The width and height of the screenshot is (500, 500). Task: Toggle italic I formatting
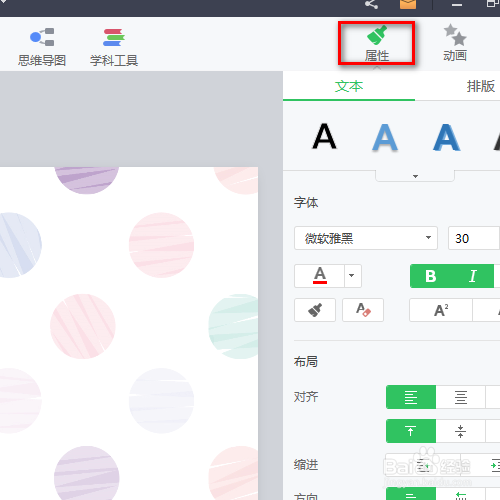point(473,276)
